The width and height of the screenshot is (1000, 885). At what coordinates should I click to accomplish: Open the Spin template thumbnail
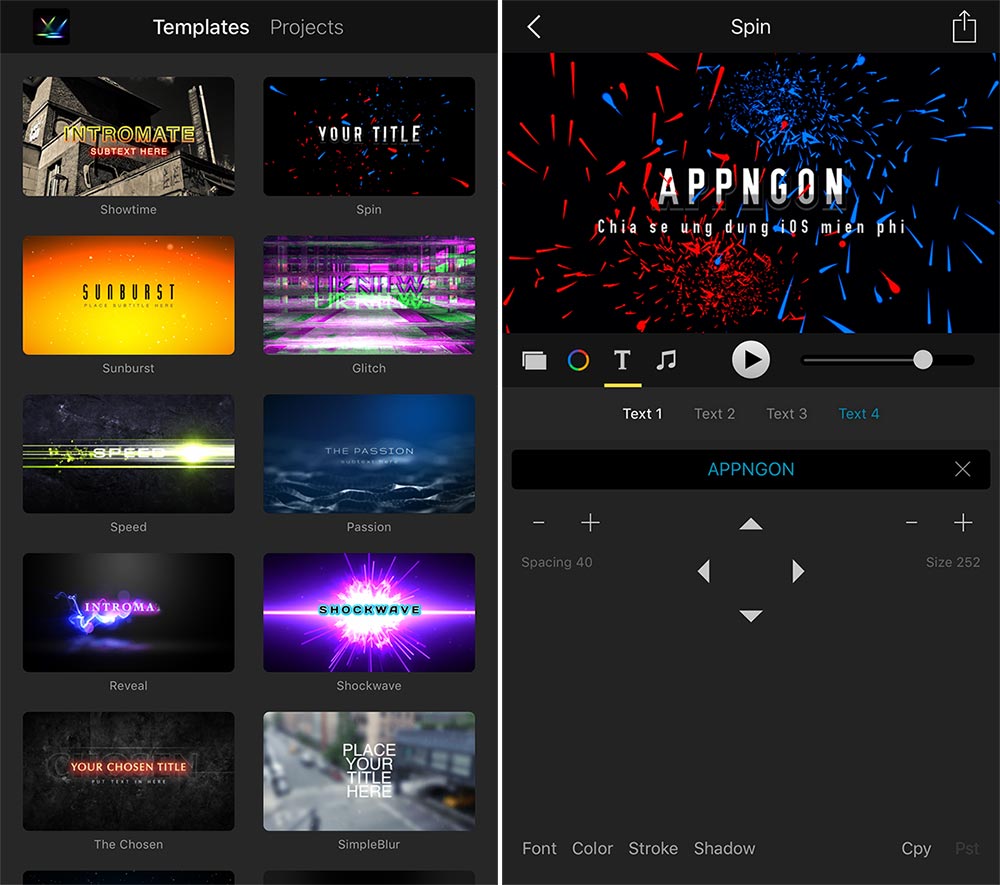click(x=369, y=136)
